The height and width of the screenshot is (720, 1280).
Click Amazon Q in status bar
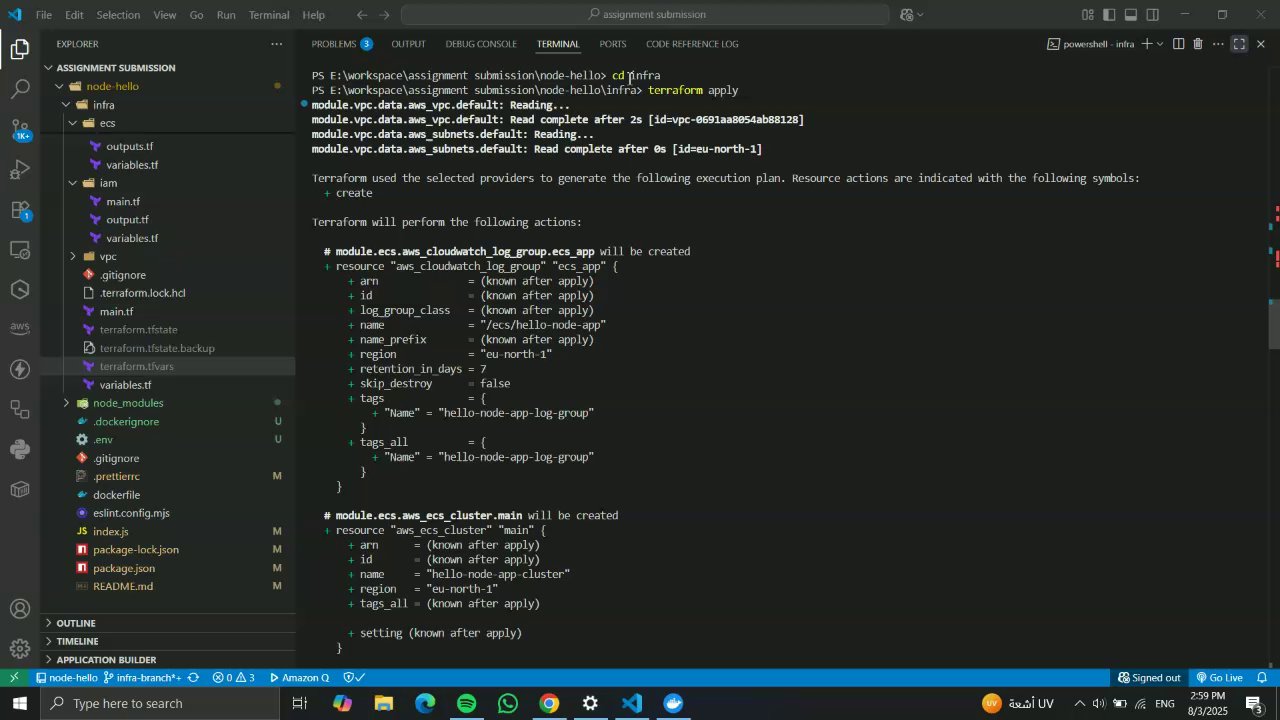(299, 678)
